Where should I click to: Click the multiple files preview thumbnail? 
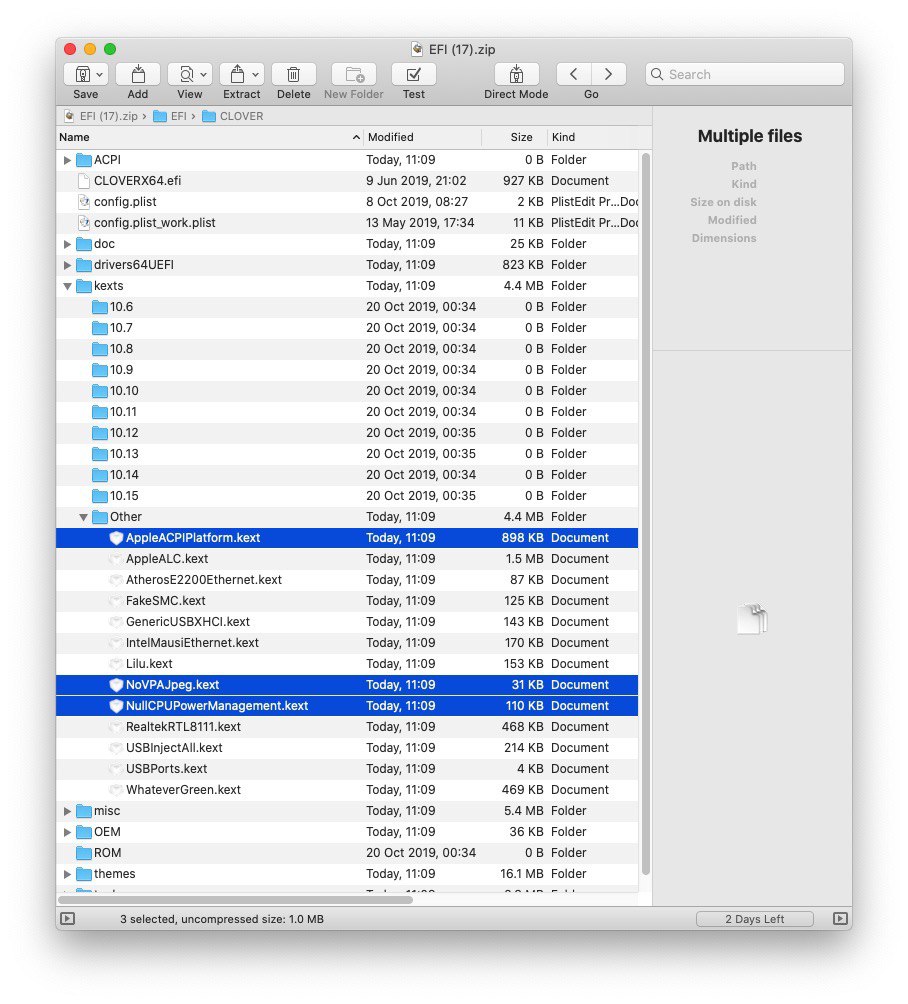752,619
